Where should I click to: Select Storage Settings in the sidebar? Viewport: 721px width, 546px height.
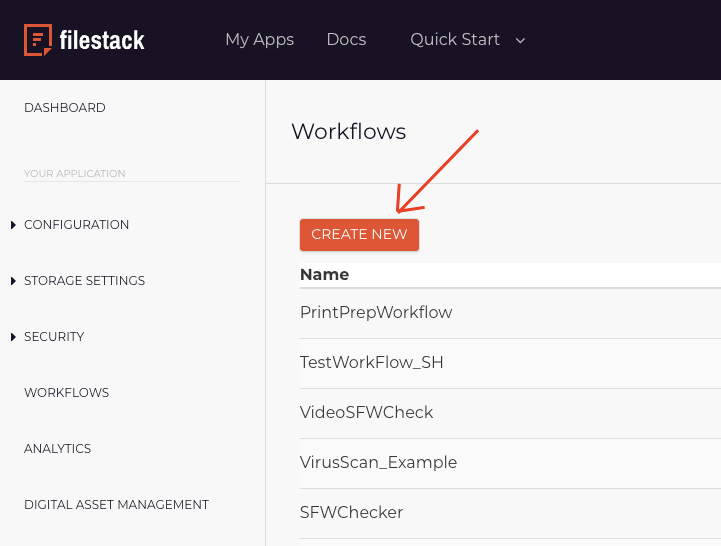pyautogui.click(x=85, y=281)
